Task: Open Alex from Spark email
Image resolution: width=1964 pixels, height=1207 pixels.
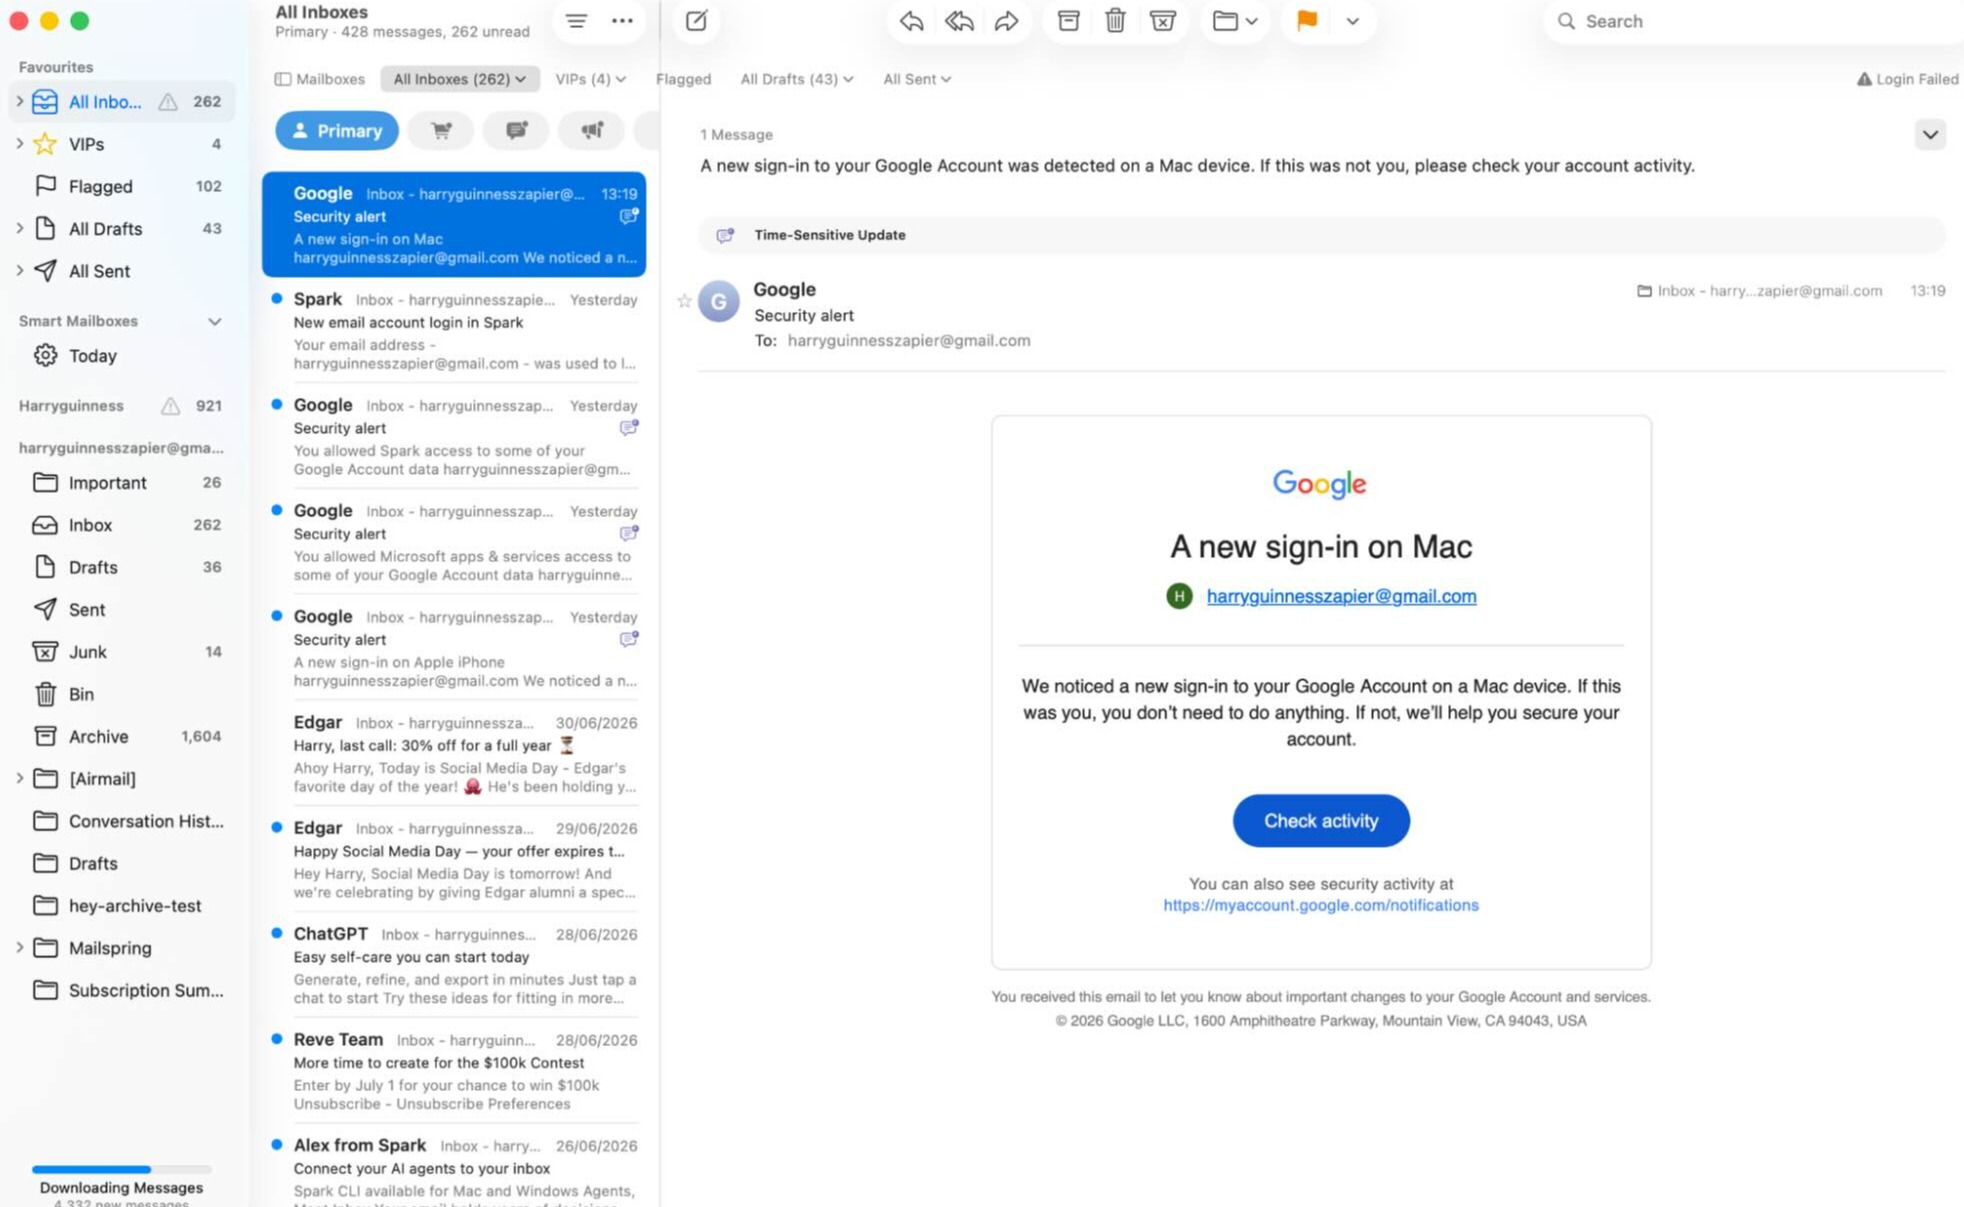Action: point(454,1168)
